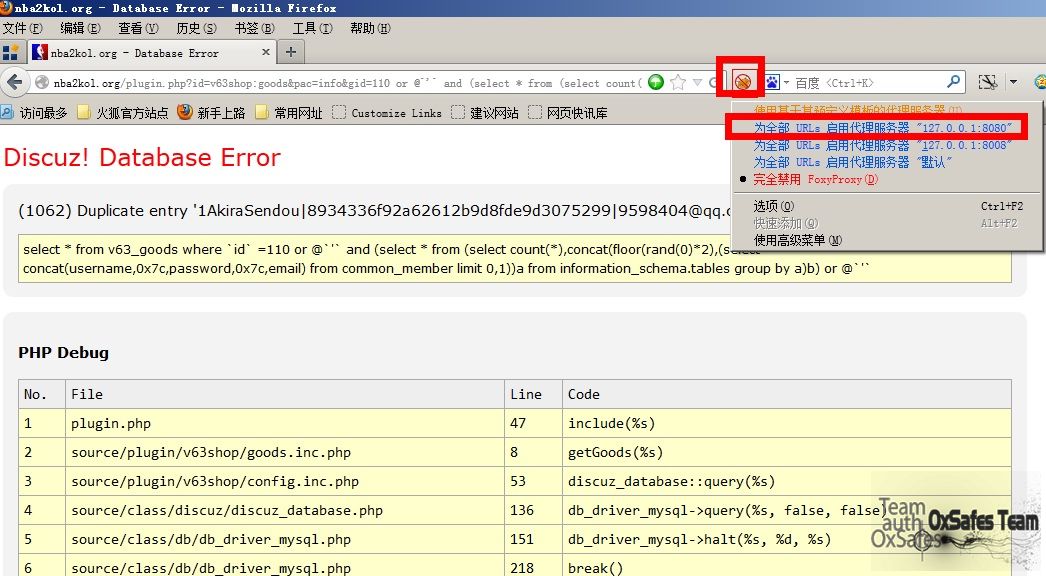Open the 常用网址 bookmark folder
1046x576 pixels.
pos(289,113)
